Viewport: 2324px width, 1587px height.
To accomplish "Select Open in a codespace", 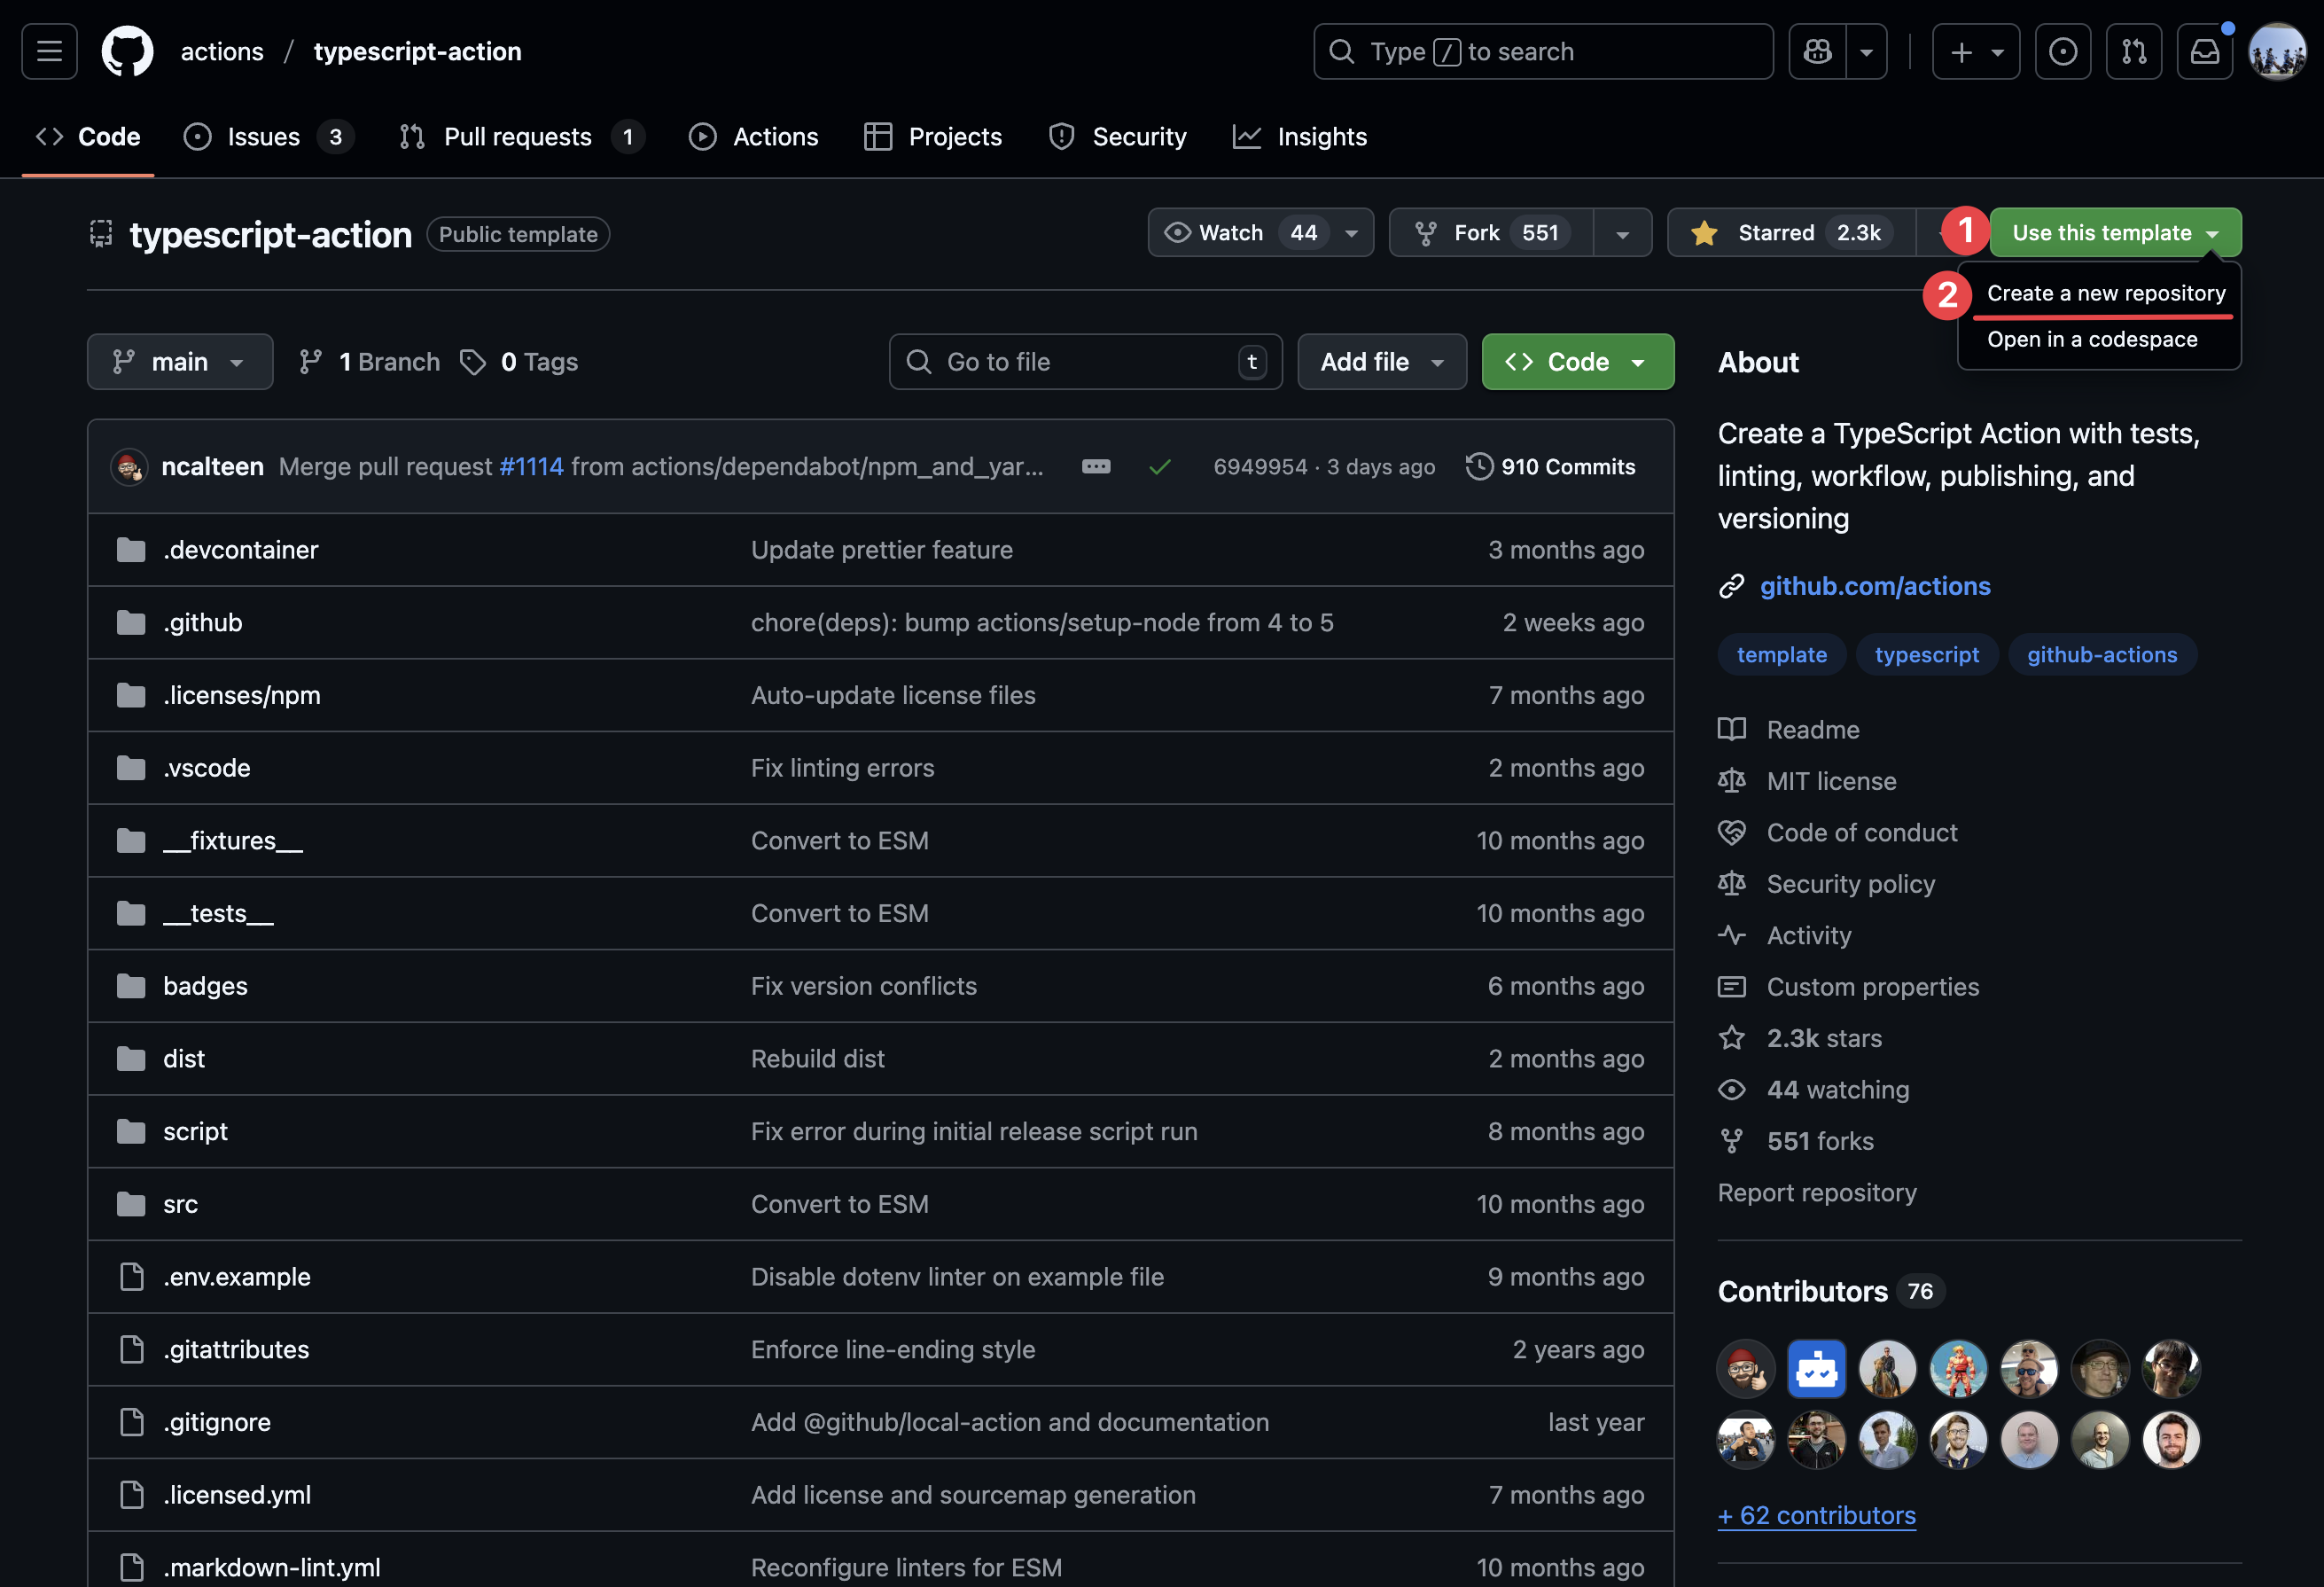I will tap(2092, 339).
